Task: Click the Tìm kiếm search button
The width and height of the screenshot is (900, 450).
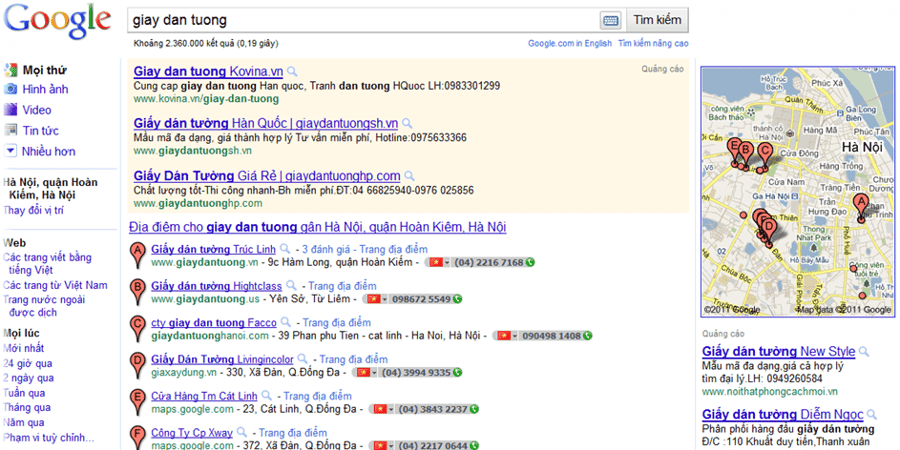Action: [657, 20]
